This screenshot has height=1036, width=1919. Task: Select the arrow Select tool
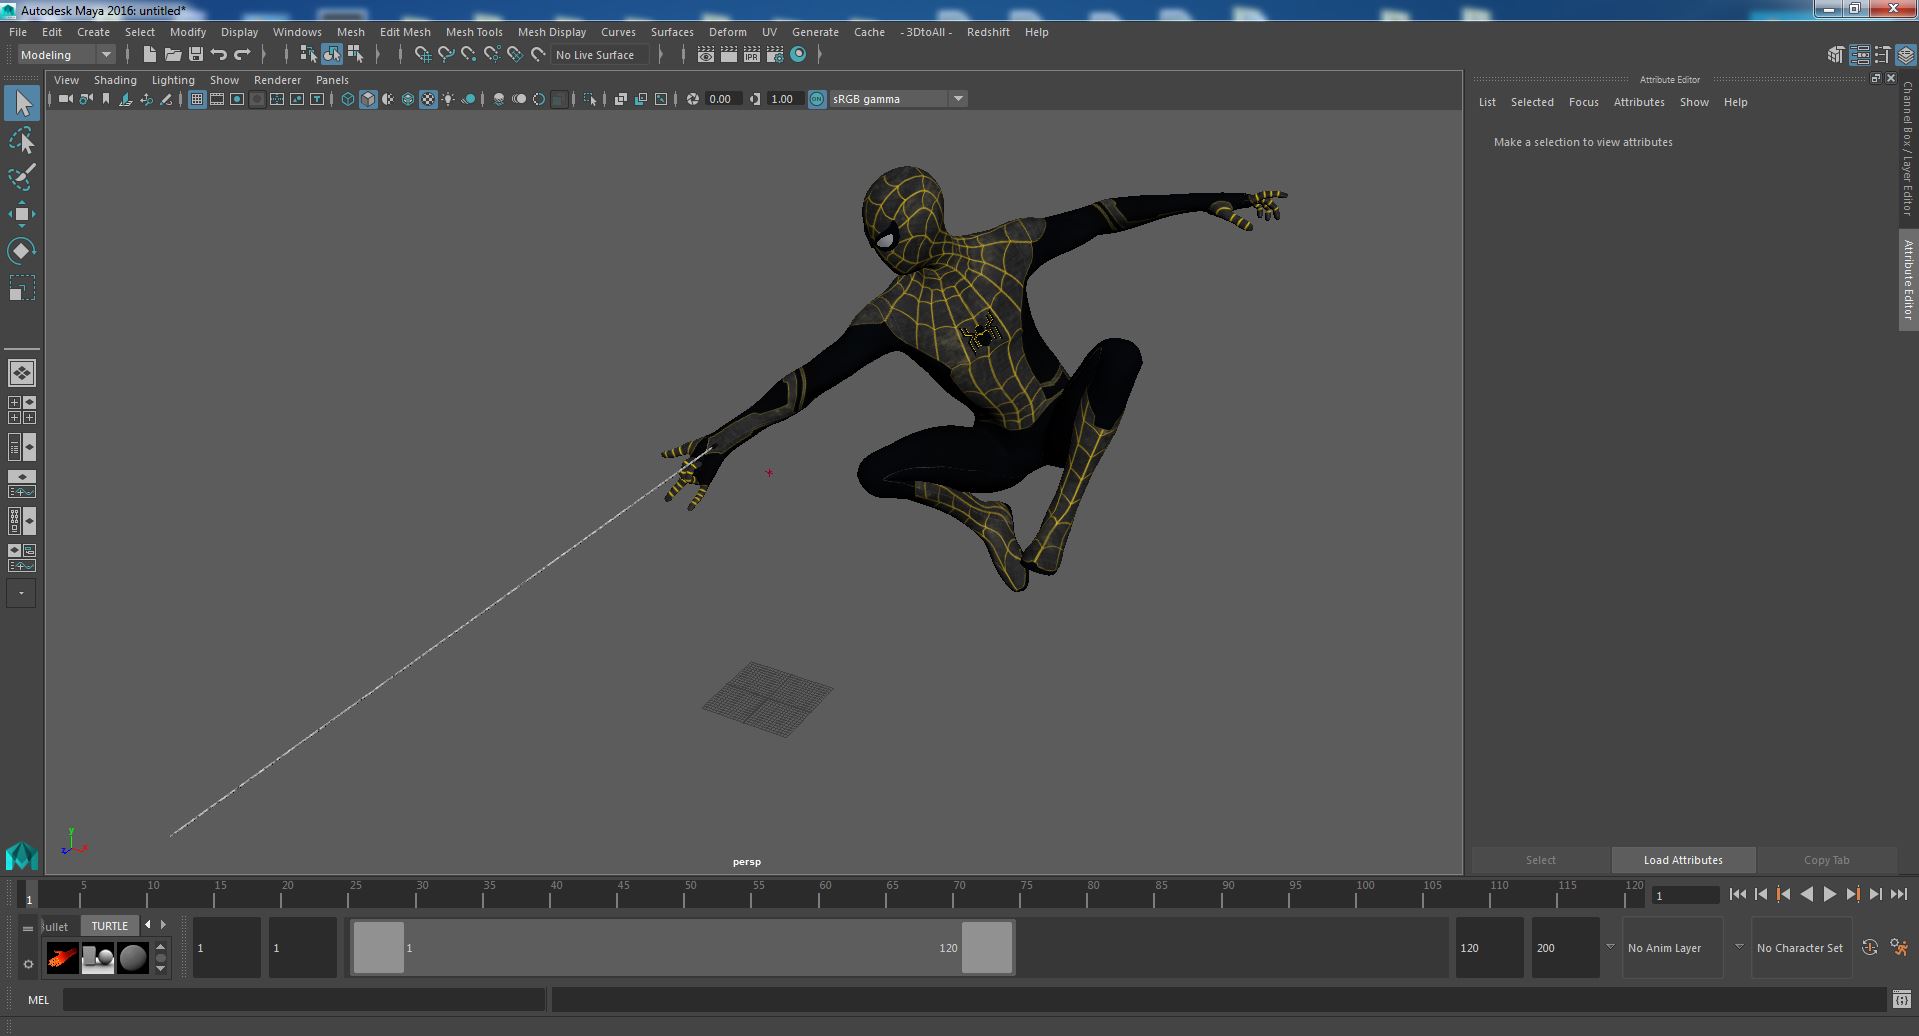click(22, 103)
